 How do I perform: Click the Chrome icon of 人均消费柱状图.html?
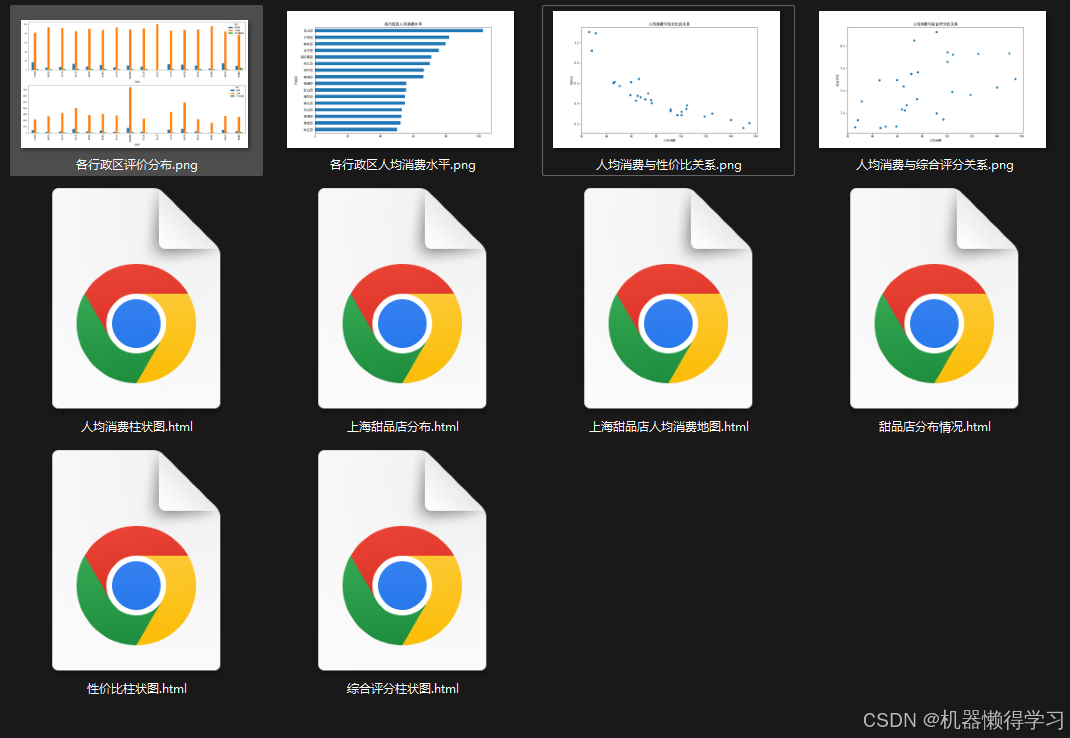coord(136,324)
